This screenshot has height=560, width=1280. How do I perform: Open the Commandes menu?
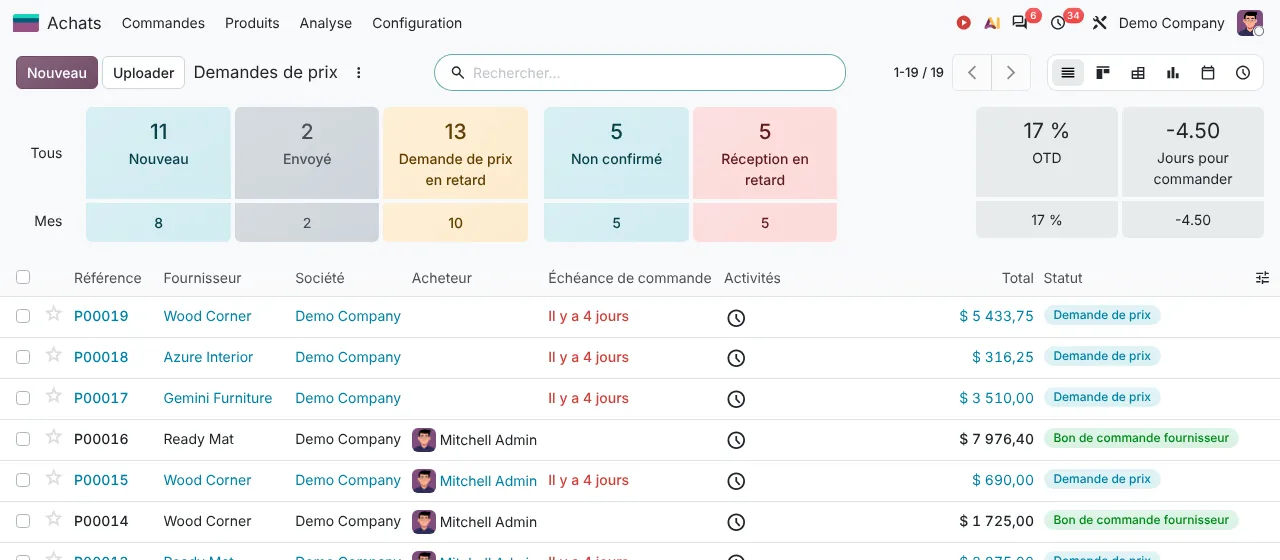(x=163, y=23)
